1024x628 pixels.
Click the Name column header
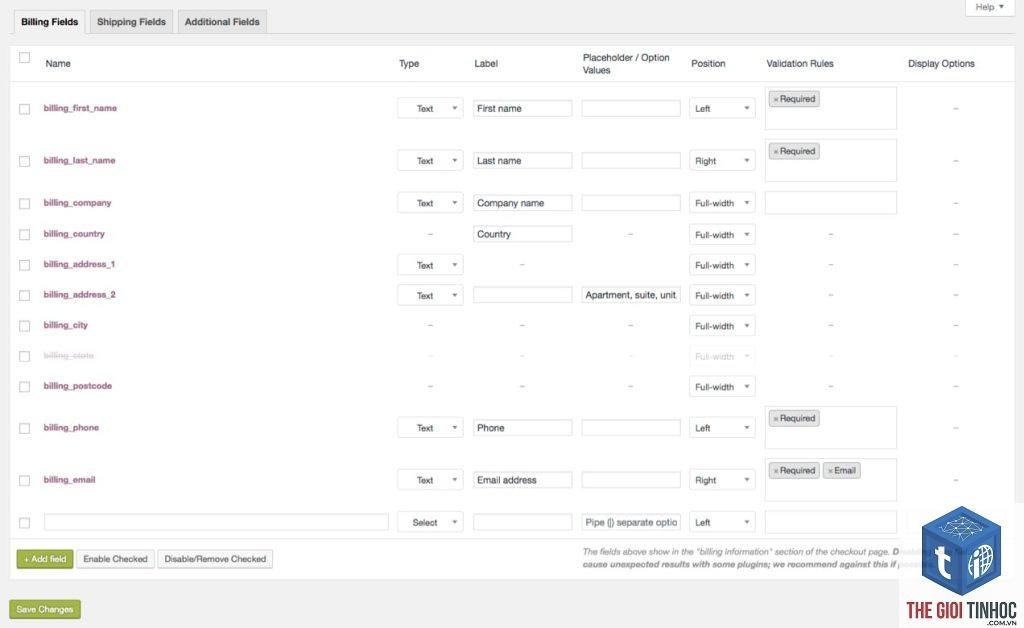click(x=58, y=63)
